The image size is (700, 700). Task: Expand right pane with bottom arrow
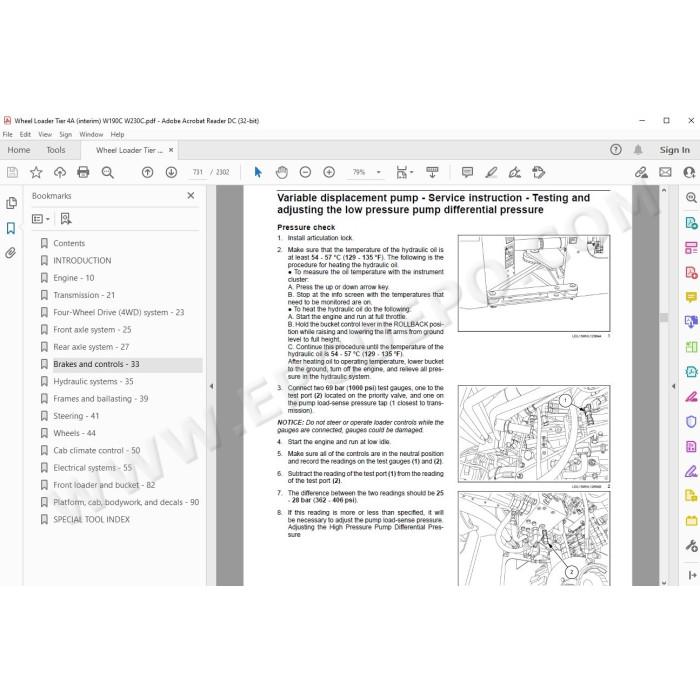tap(692, 575)
